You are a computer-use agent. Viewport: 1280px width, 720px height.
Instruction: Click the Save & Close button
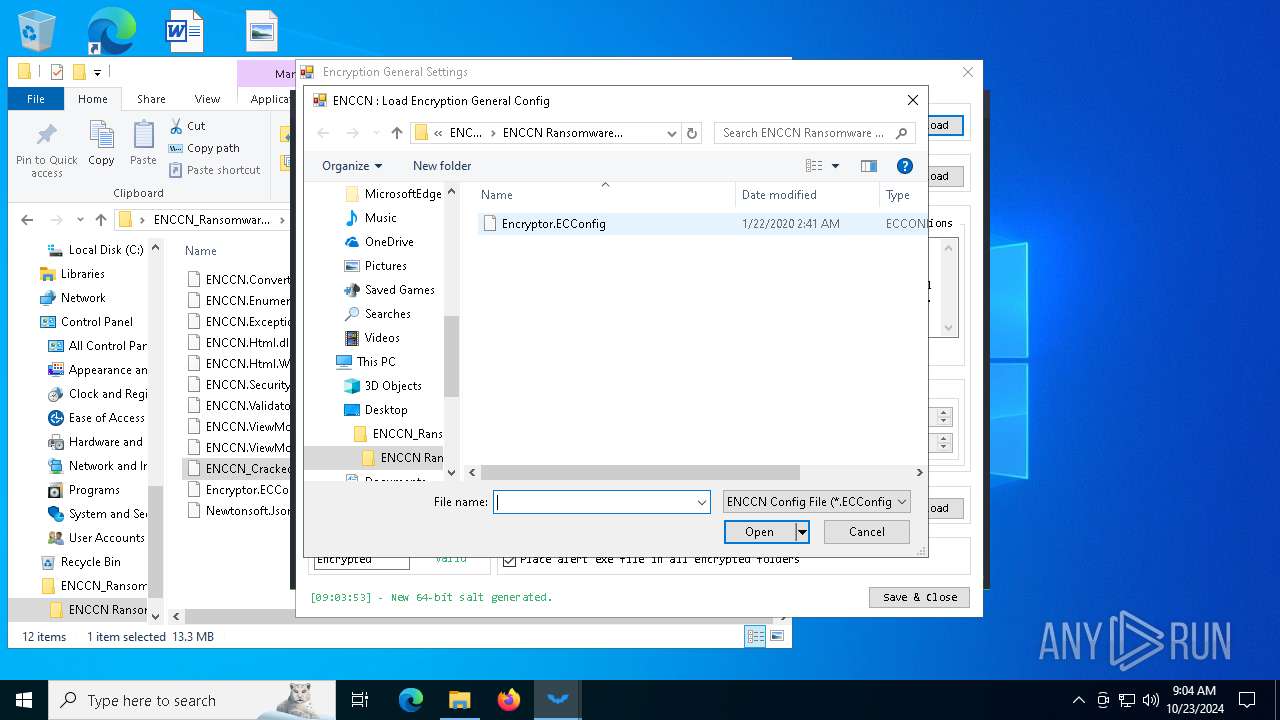point(920,597)
